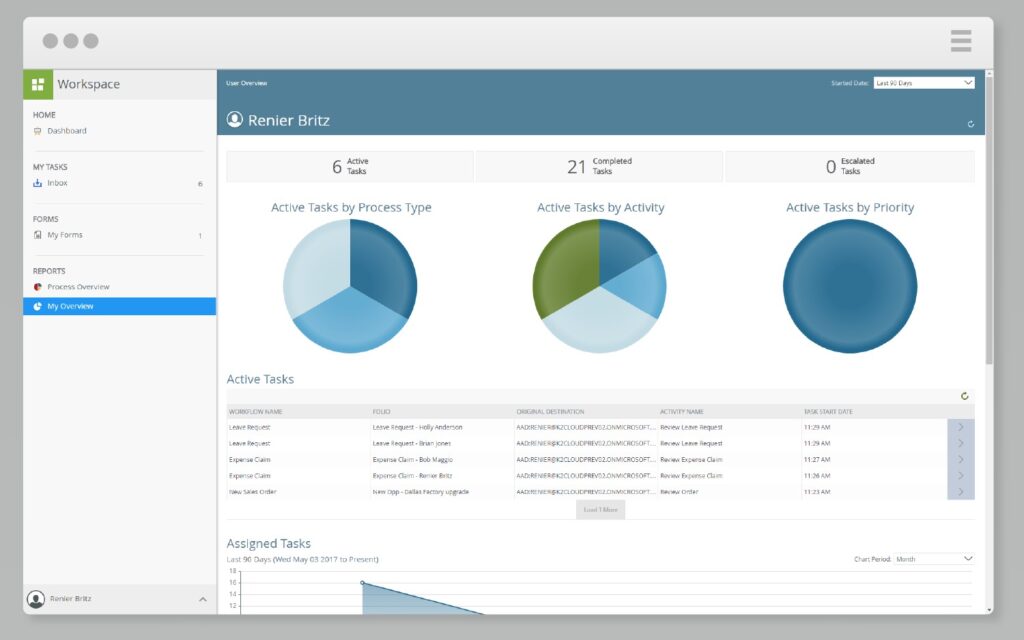Viewport: 1024px width, 640px height.
Task: Click the vertical scrollbar on the right
Action: coord(989,220)
